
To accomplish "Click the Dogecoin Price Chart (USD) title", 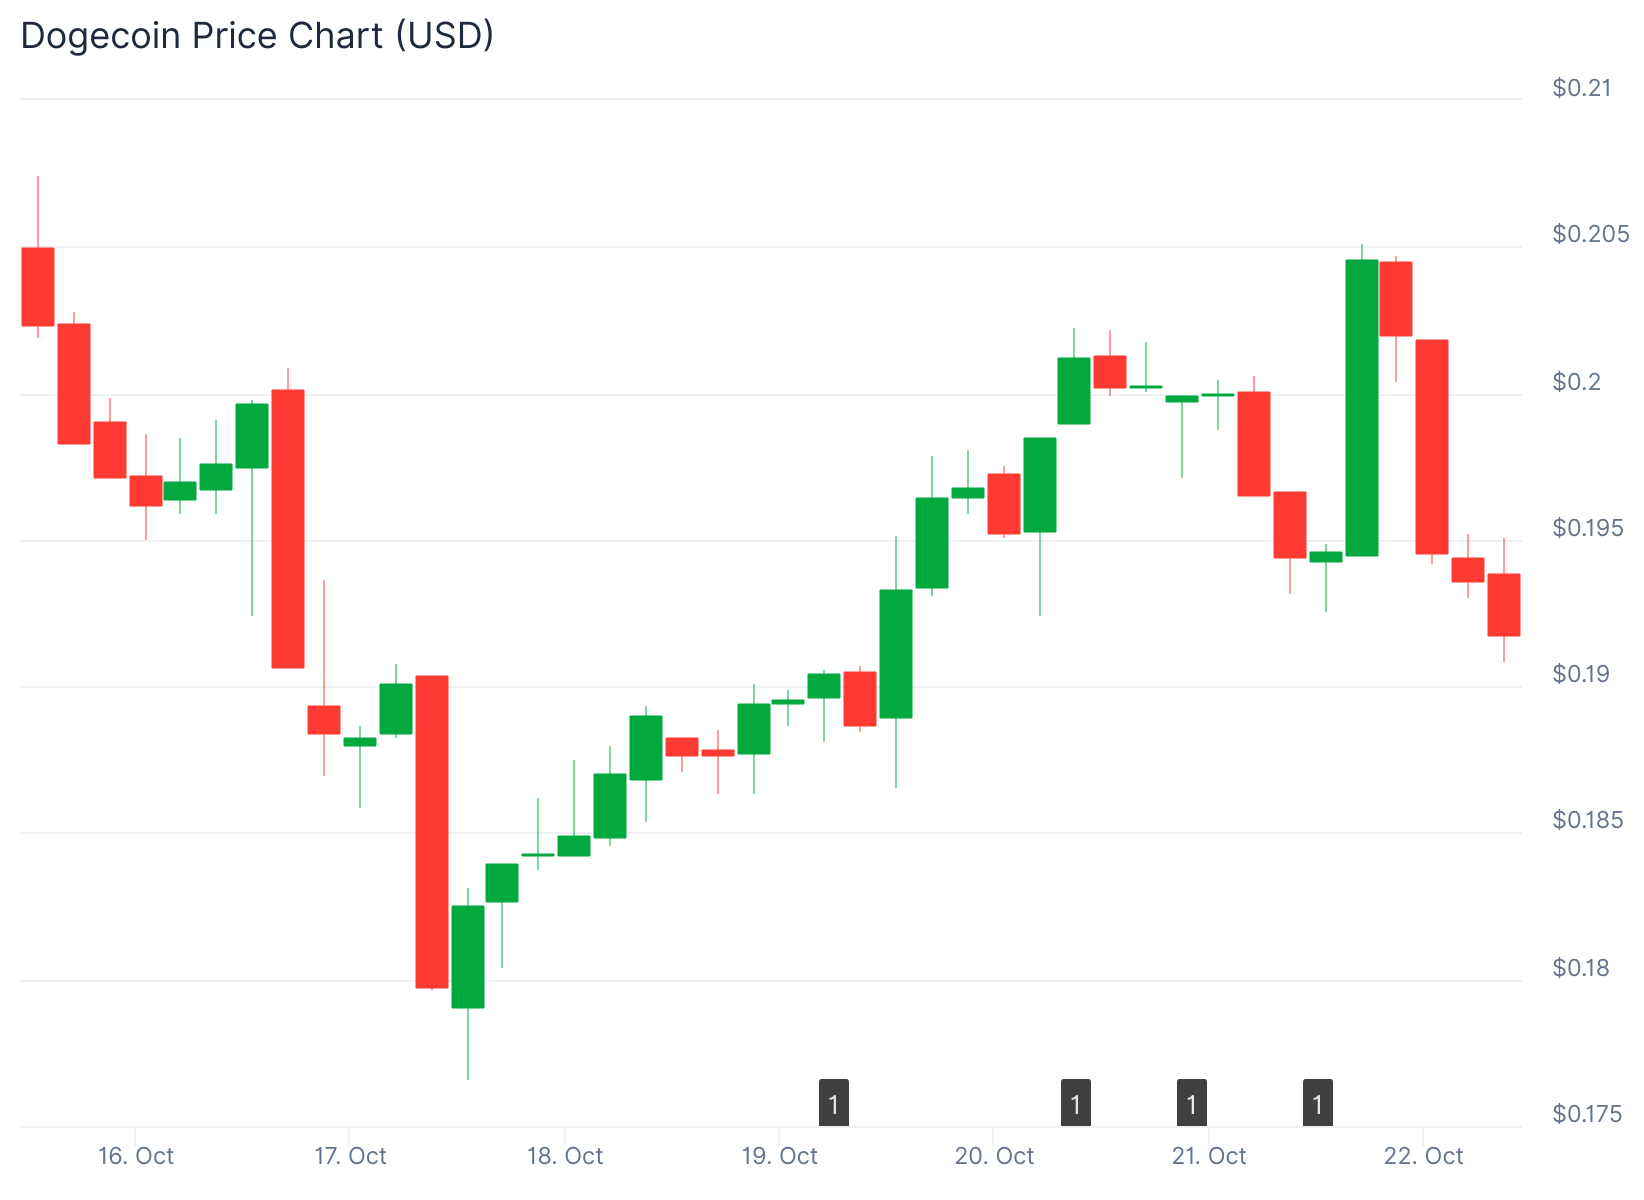I will pos(257,36).
